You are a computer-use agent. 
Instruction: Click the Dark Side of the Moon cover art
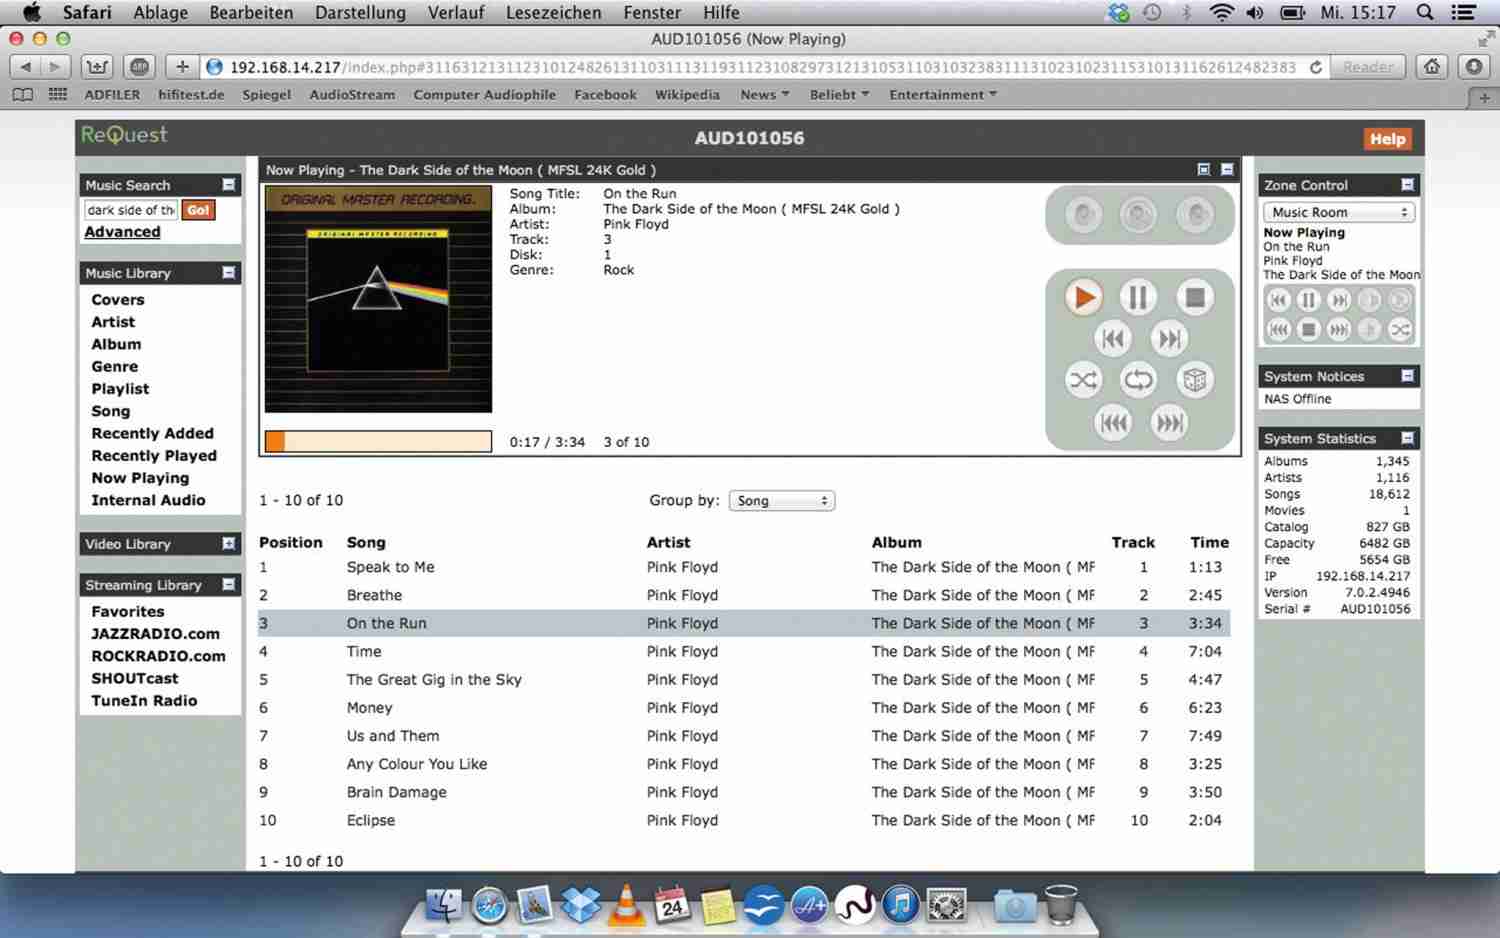coord(378,299)
